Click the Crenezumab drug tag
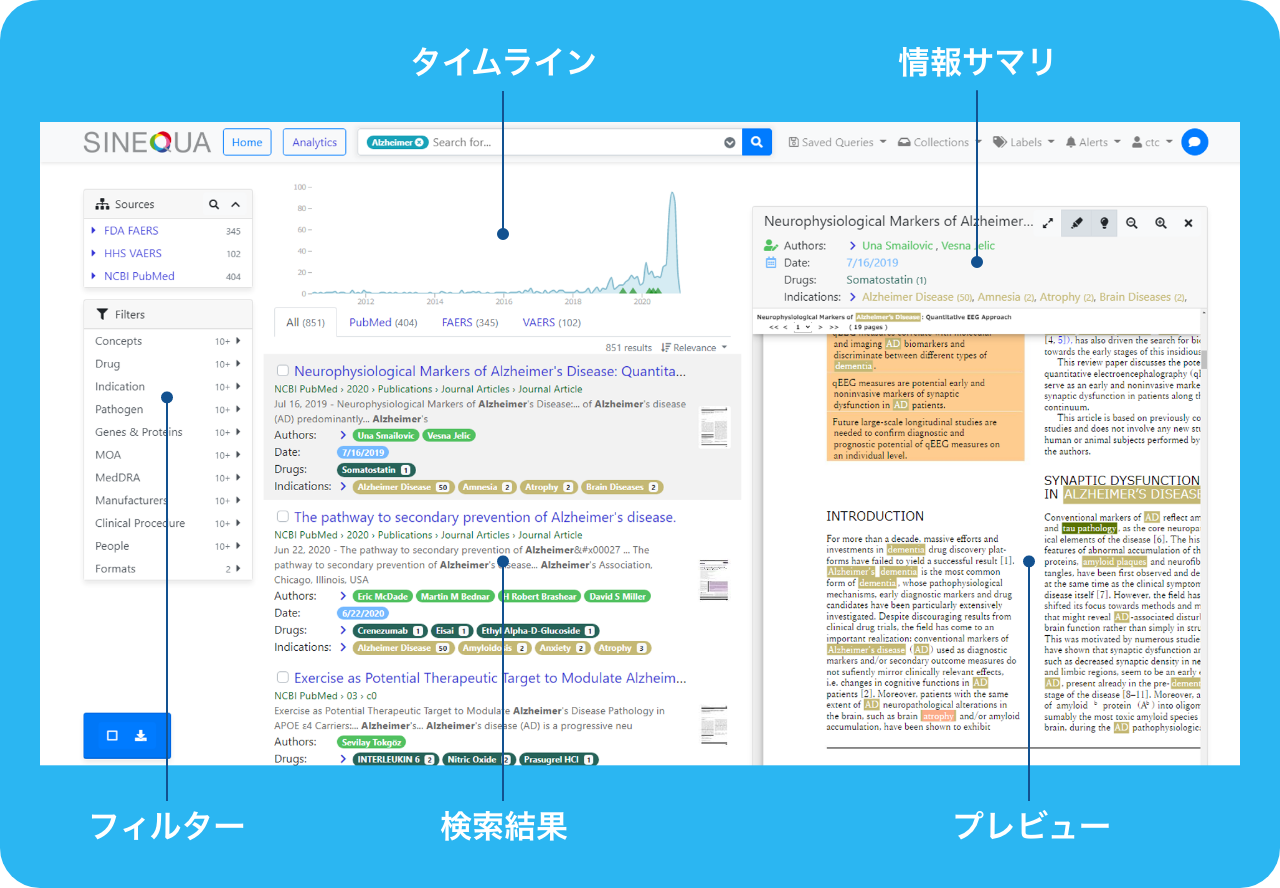 point(390,630)
